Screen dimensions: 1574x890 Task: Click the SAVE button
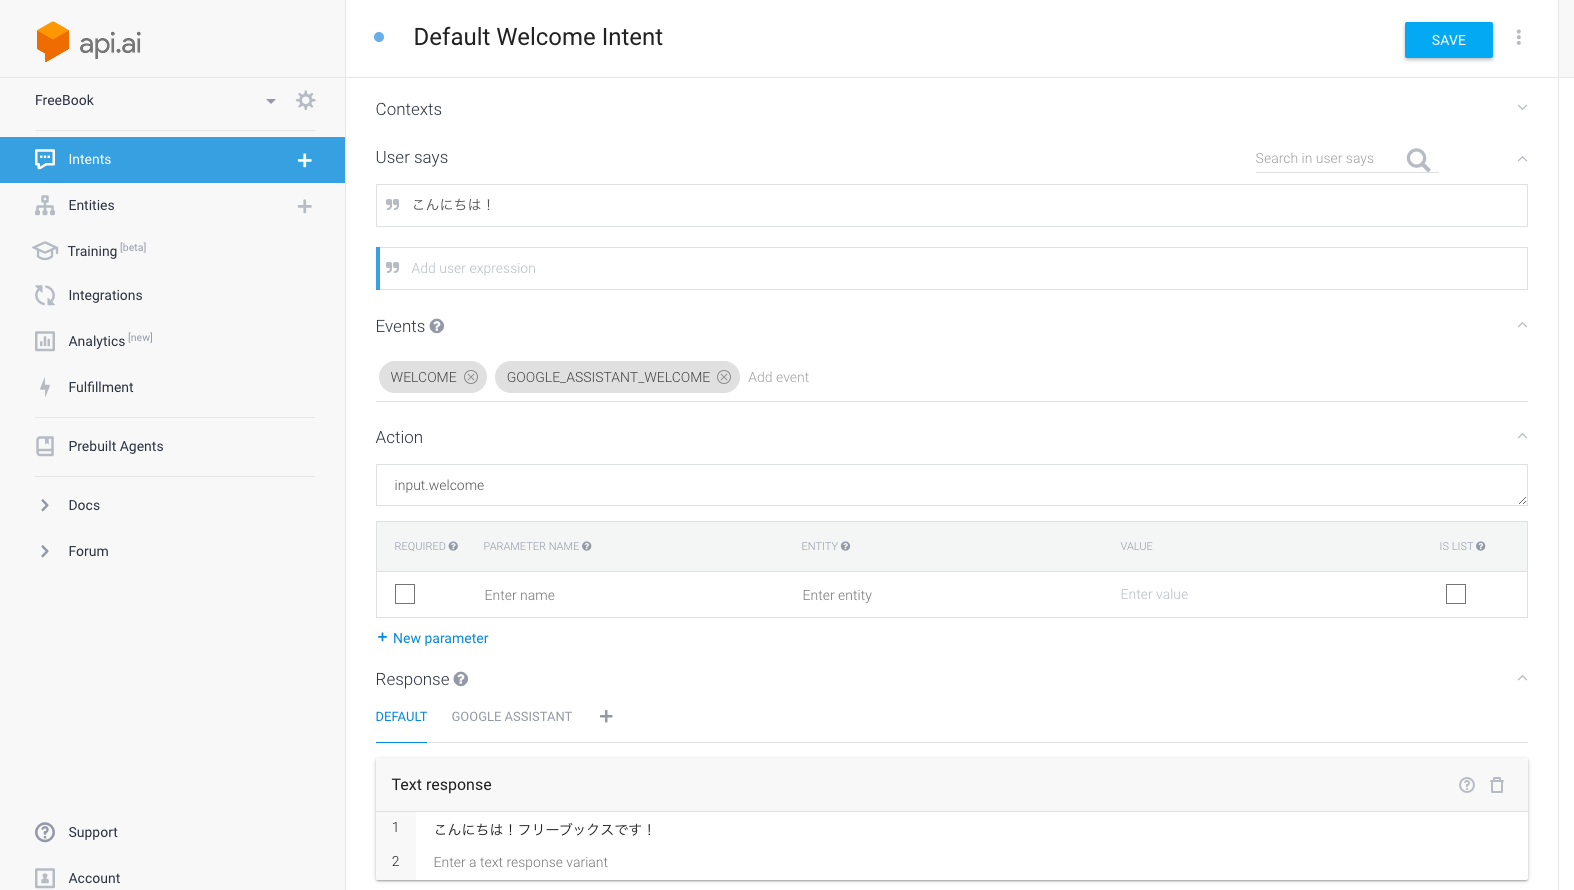click(x=1449, y=40)
